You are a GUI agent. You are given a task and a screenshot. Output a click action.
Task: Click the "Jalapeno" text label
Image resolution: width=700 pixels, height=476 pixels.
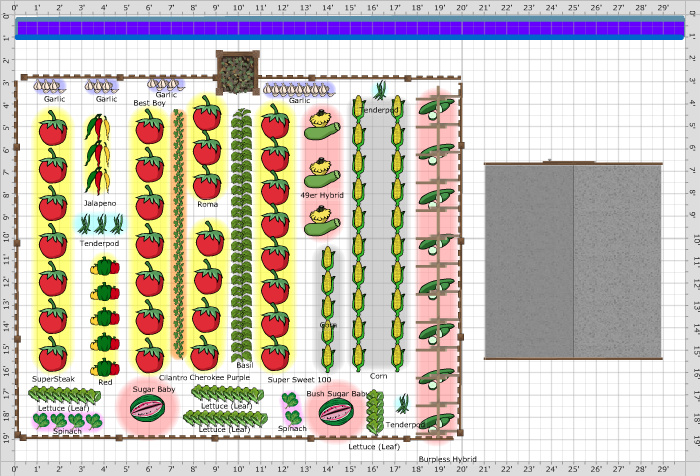[x=100, y=203]
